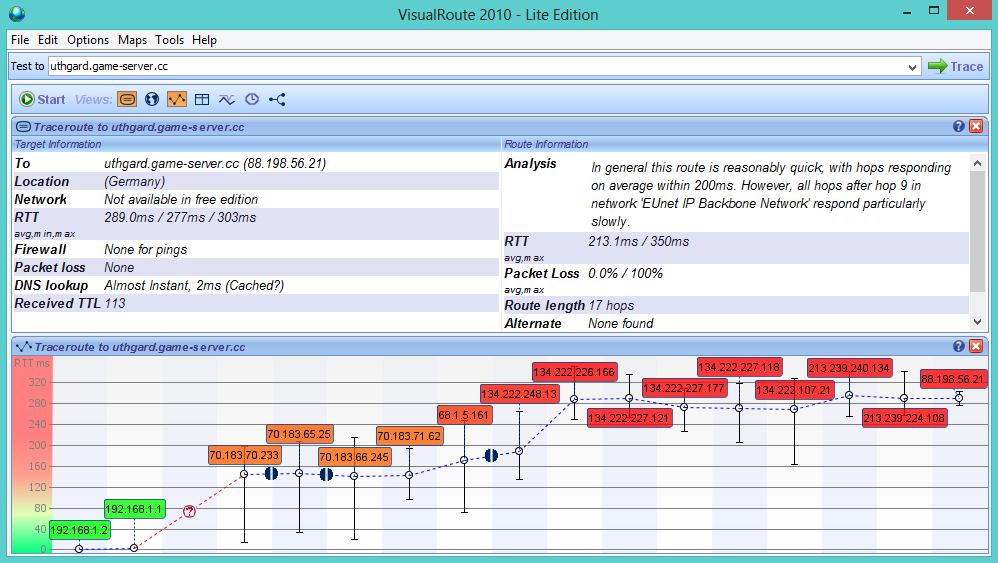Click the Received TTL value 113
The height and width of the screenshot is (563, 998).
point(115,303)
